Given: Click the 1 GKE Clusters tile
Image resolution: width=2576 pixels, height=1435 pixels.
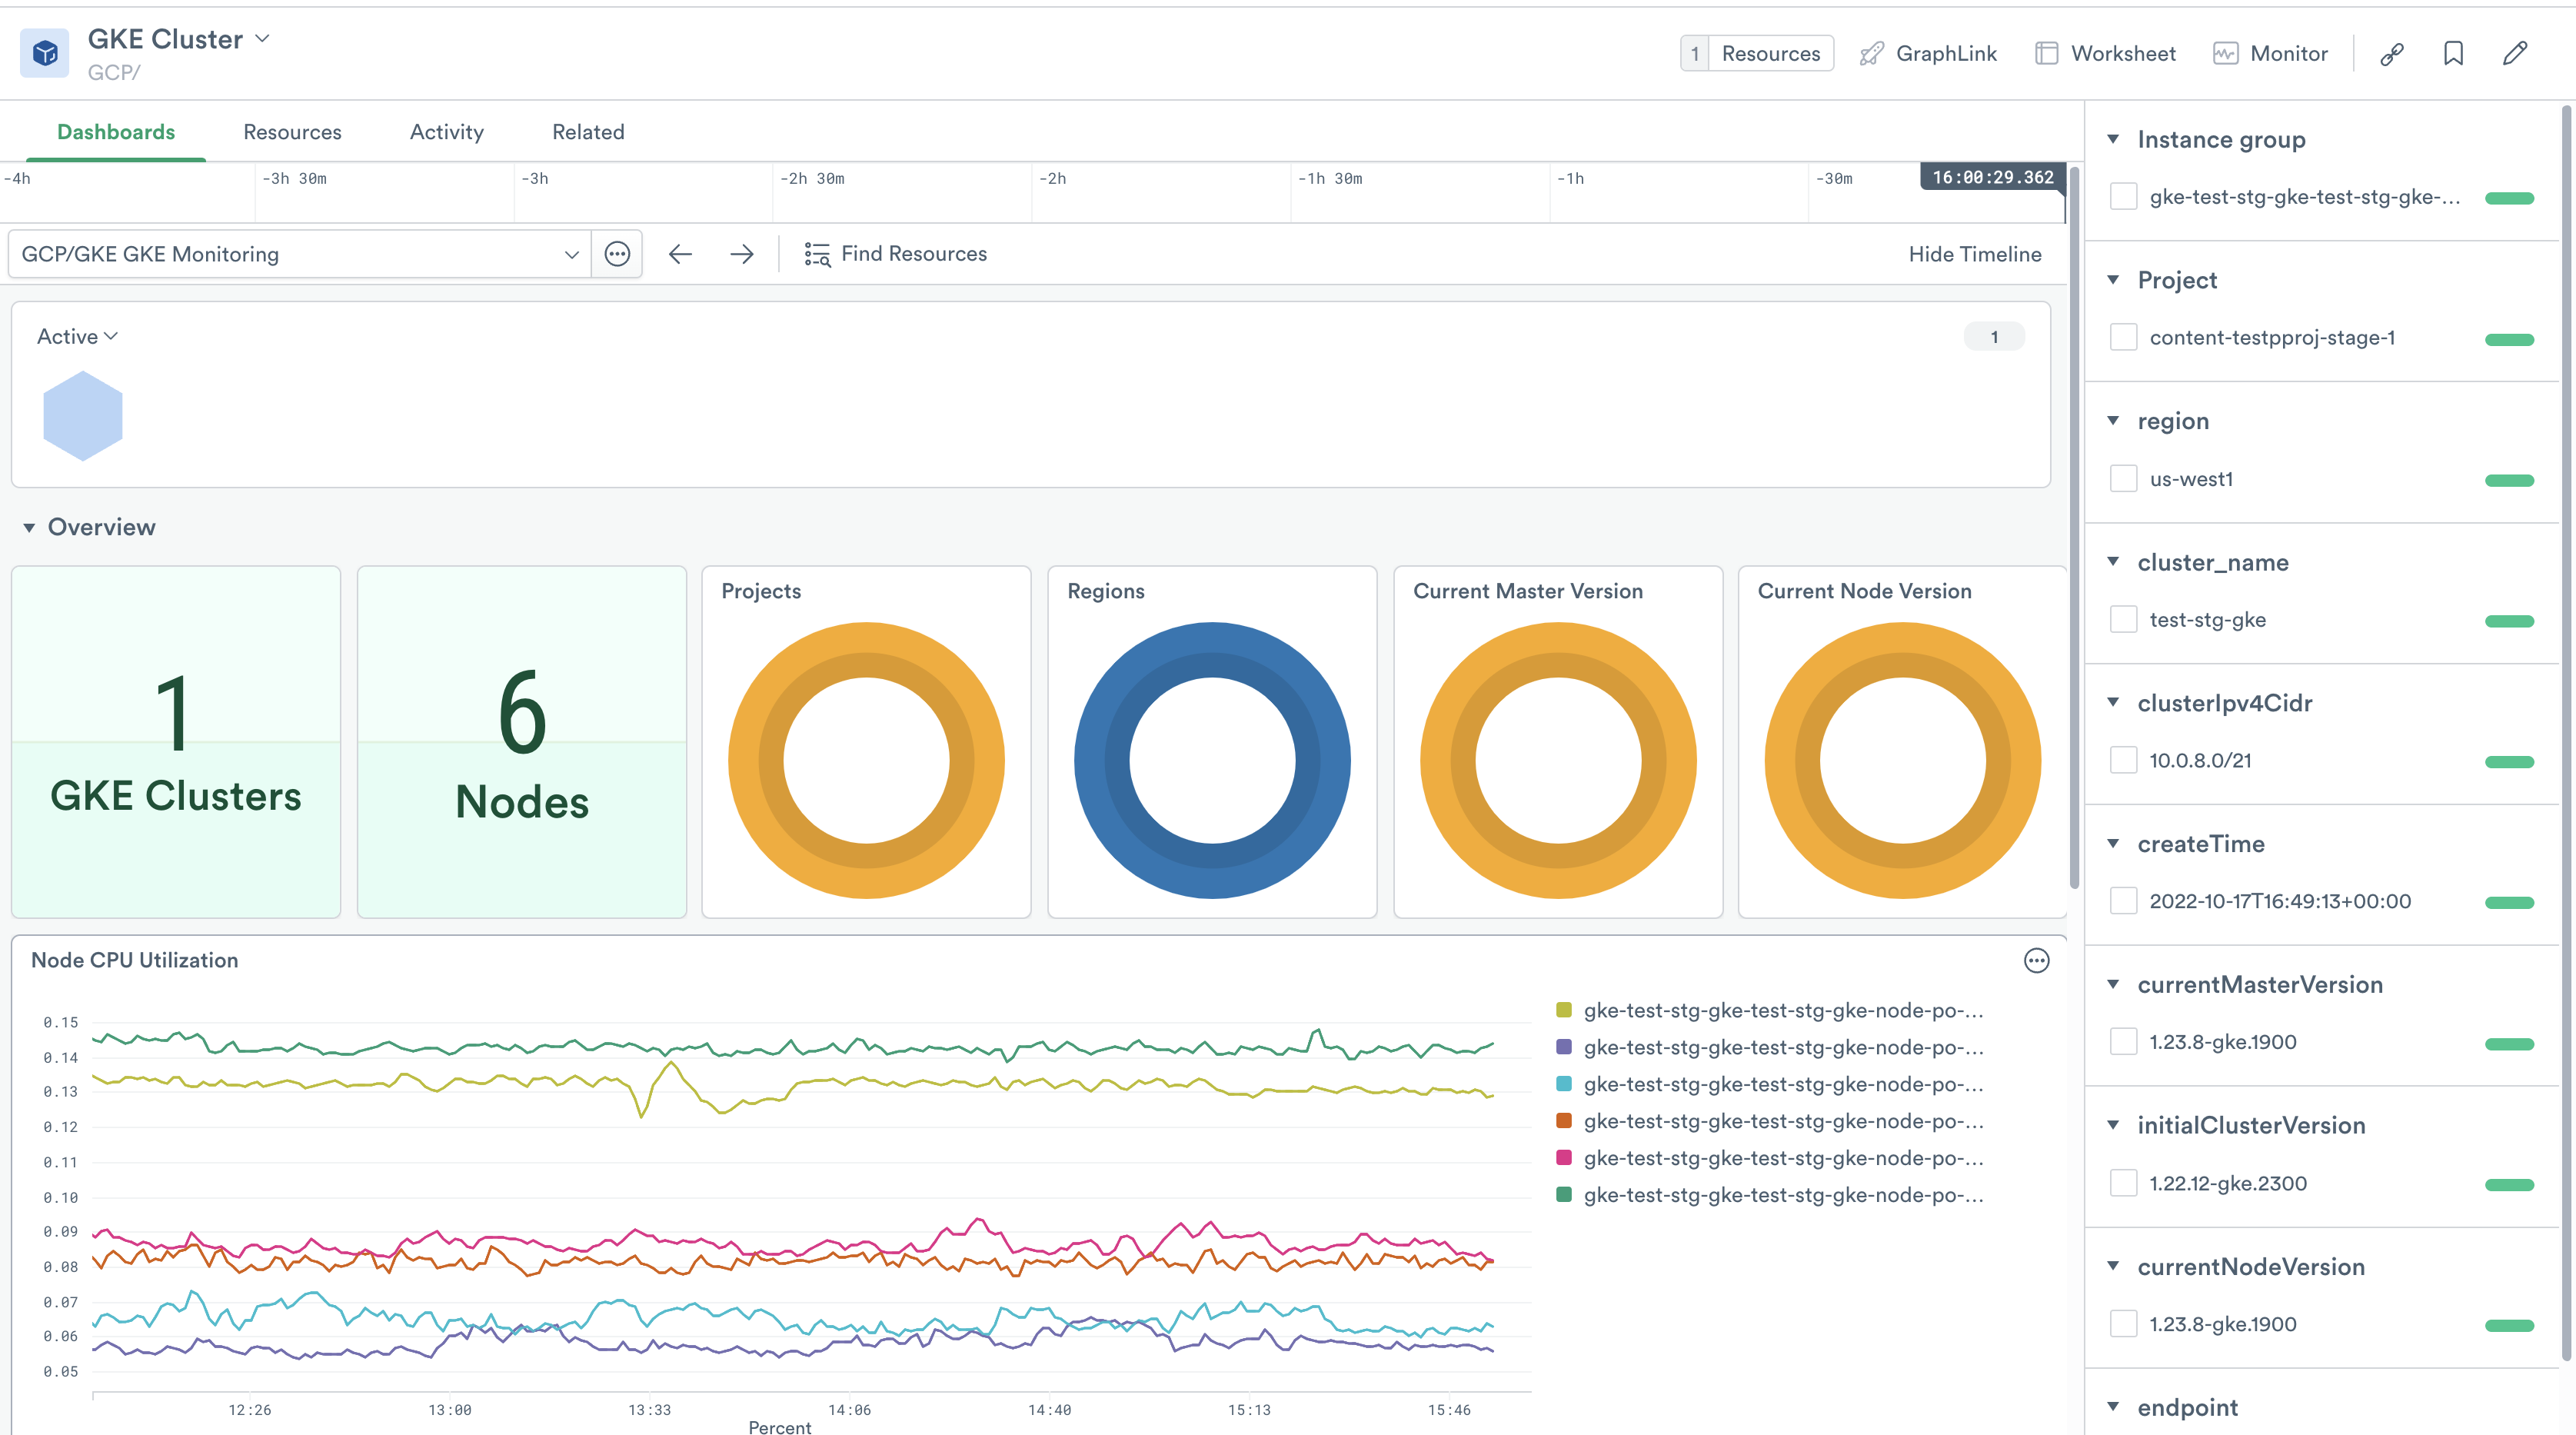Looking at the screenshot, I should [x=176, y=742].
